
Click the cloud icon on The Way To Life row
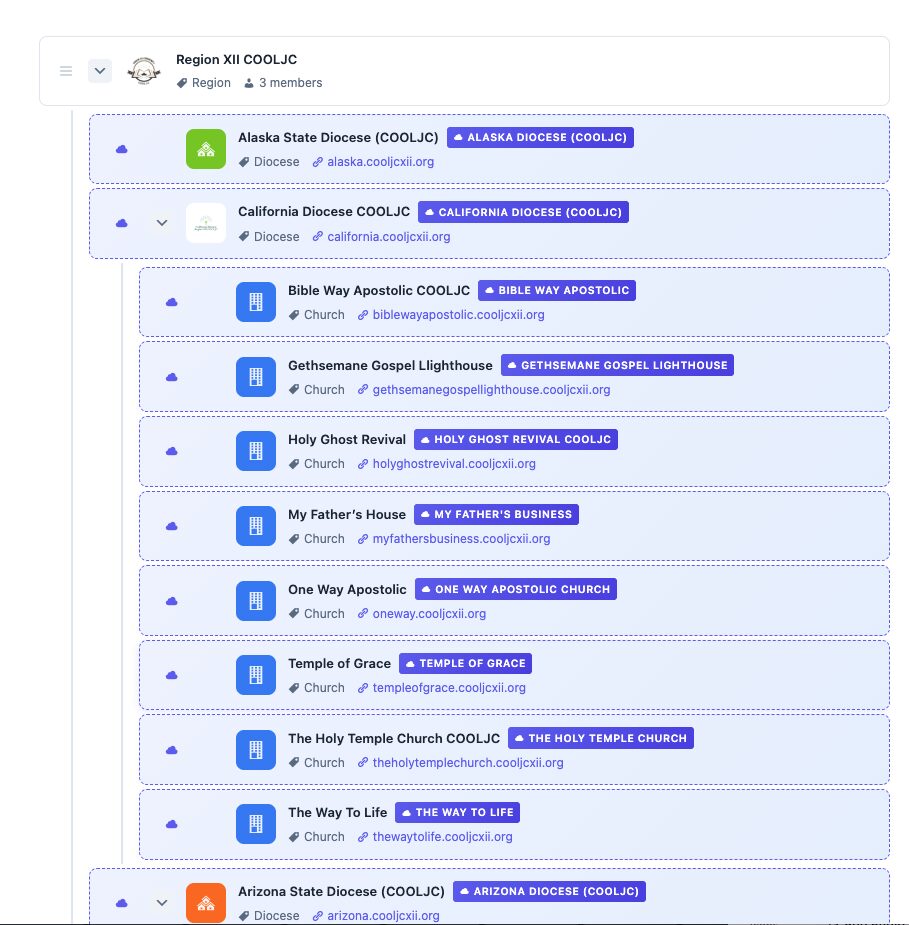[171, 824]
